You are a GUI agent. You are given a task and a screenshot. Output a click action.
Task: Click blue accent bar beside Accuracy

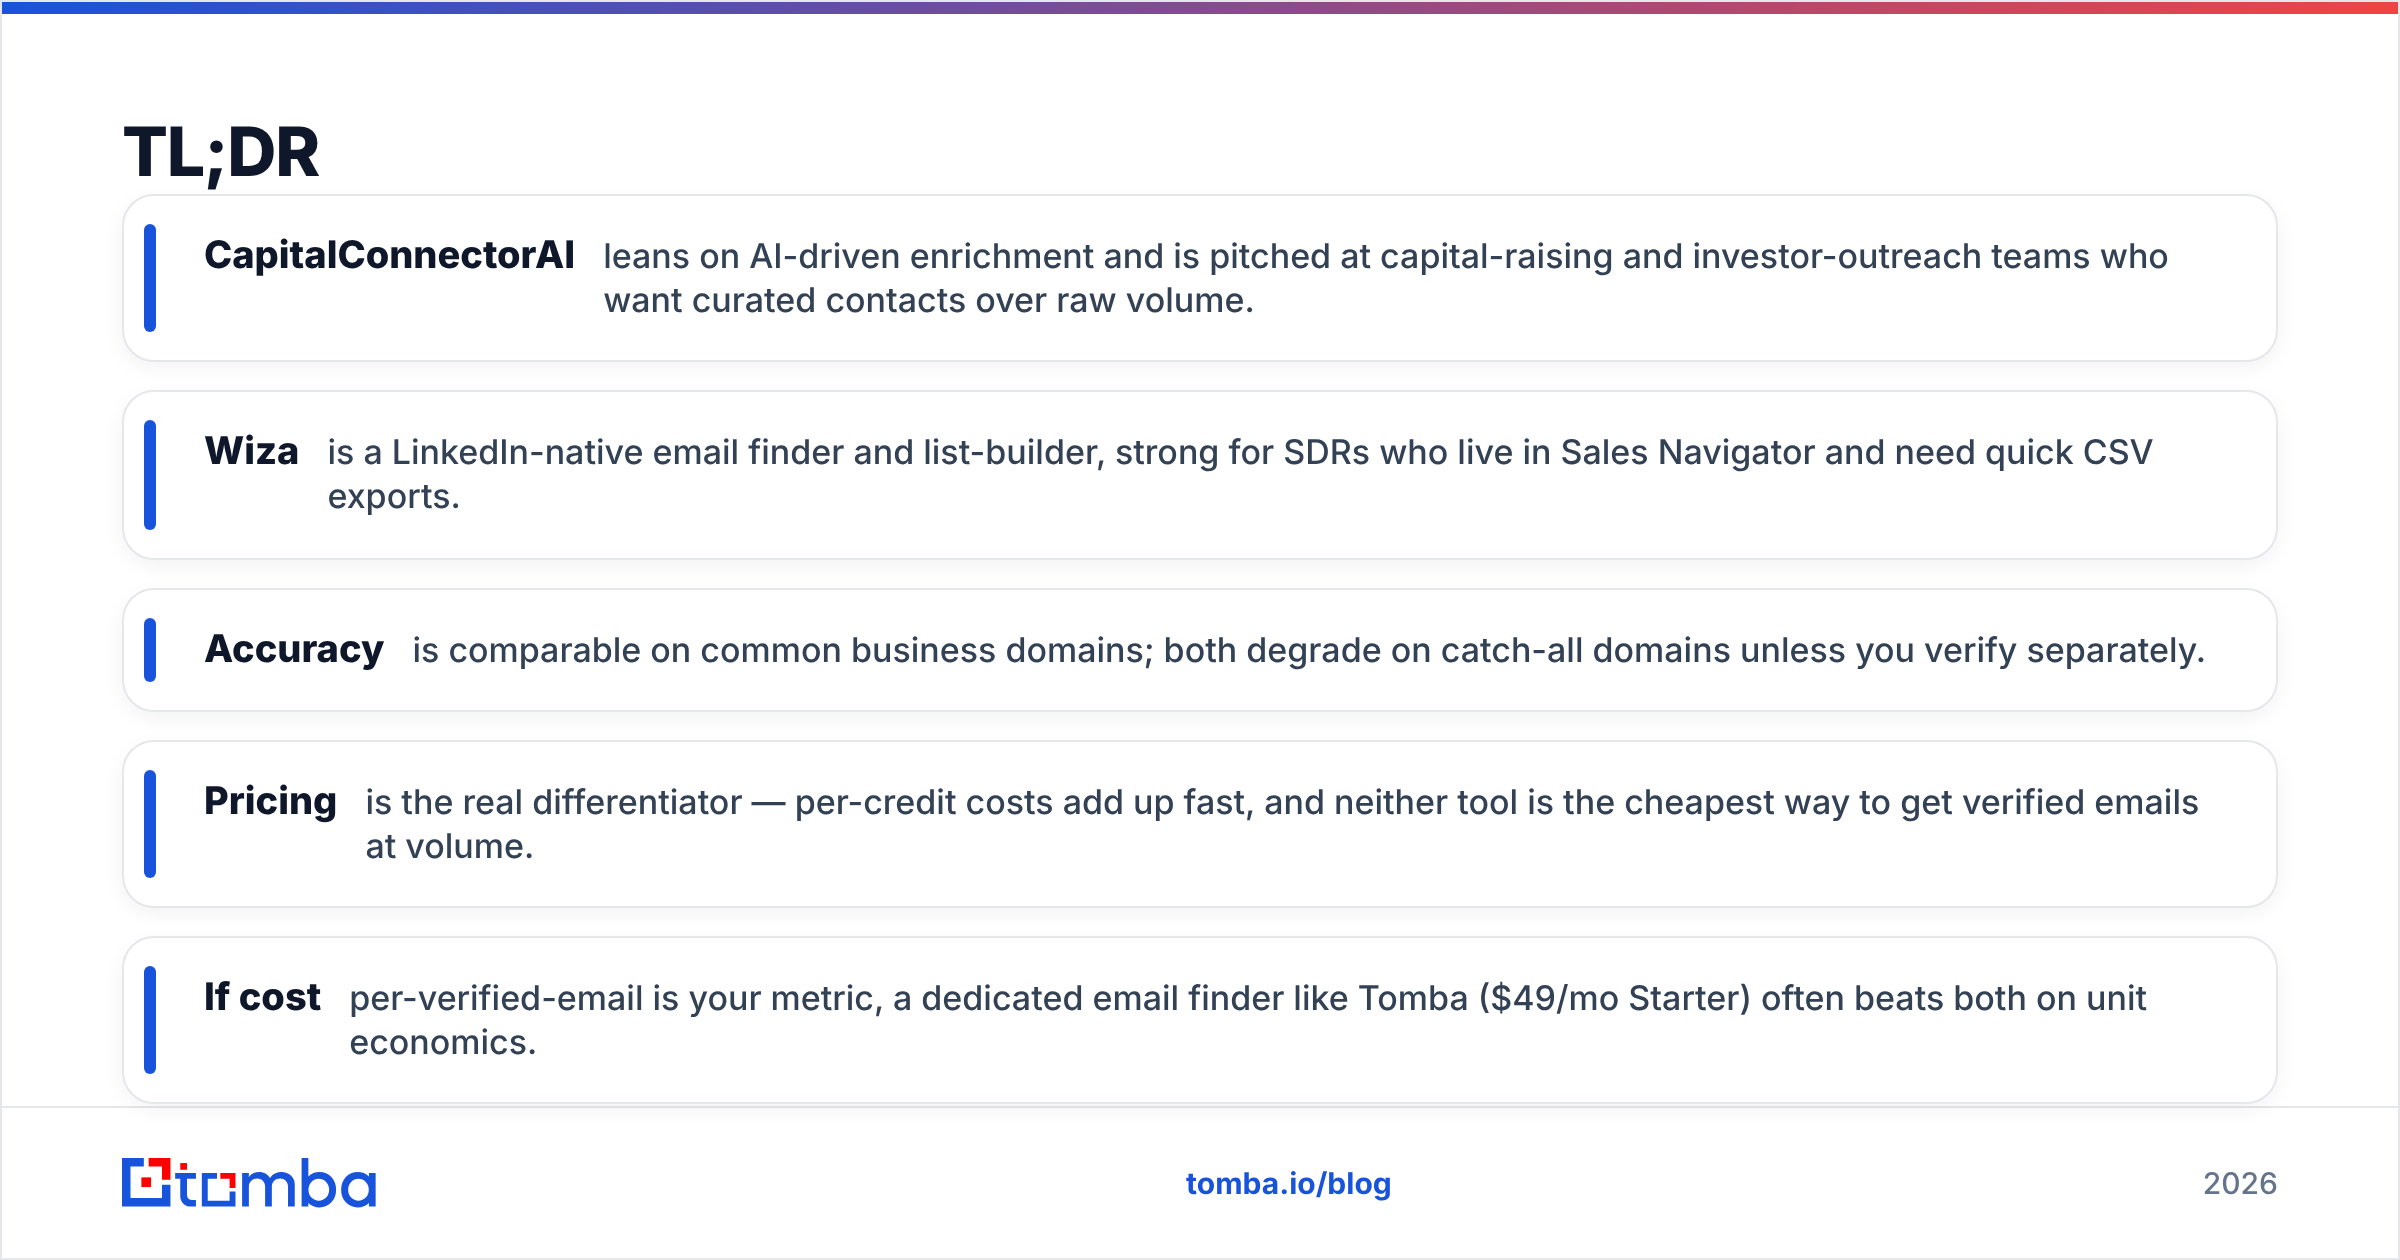(x=150, y=650)
